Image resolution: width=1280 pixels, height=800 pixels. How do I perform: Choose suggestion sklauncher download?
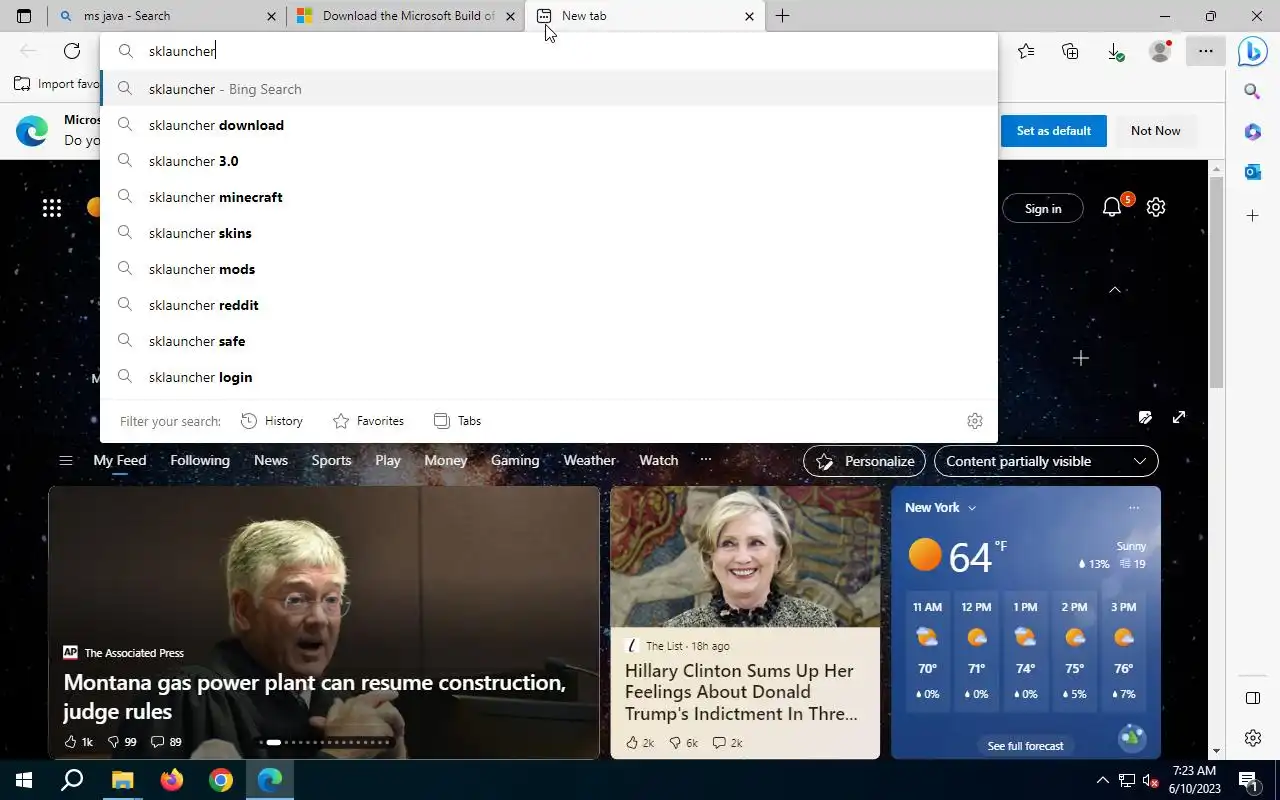click(x=549, y=125)
